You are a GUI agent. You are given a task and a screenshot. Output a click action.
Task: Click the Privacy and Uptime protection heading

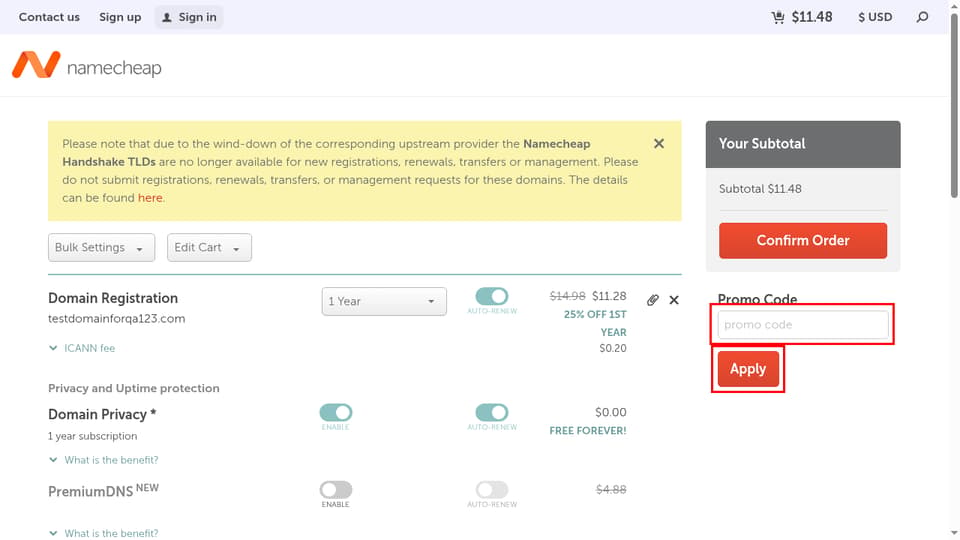pyautogui.click(x=133, y=388)
